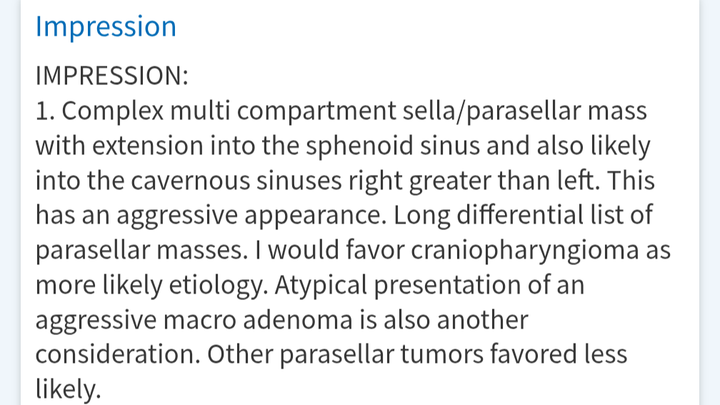The height and width of the screenshot is (405, 720).
Task: Open the blue Impression heading
Action: (106, 27)
